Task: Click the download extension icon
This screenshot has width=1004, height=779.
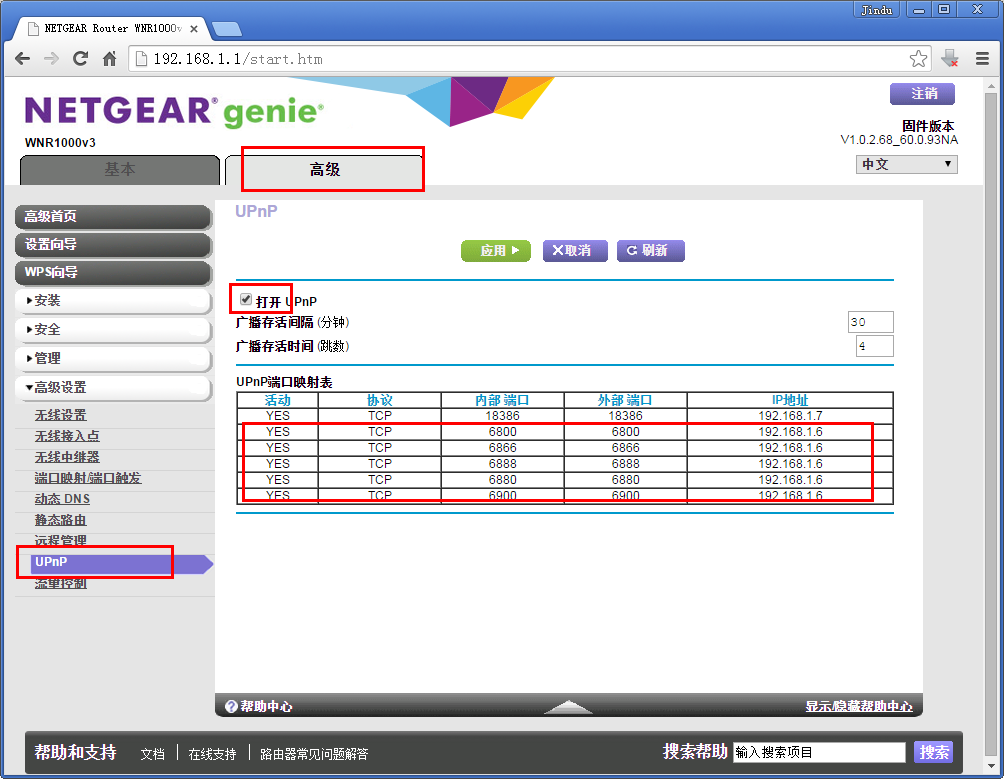Action: point(950,59)
